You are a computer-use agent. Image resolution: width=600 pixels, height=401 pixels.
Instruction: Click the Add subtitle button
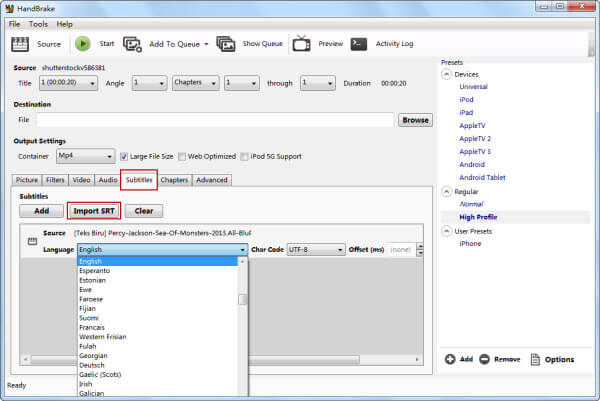41,211
